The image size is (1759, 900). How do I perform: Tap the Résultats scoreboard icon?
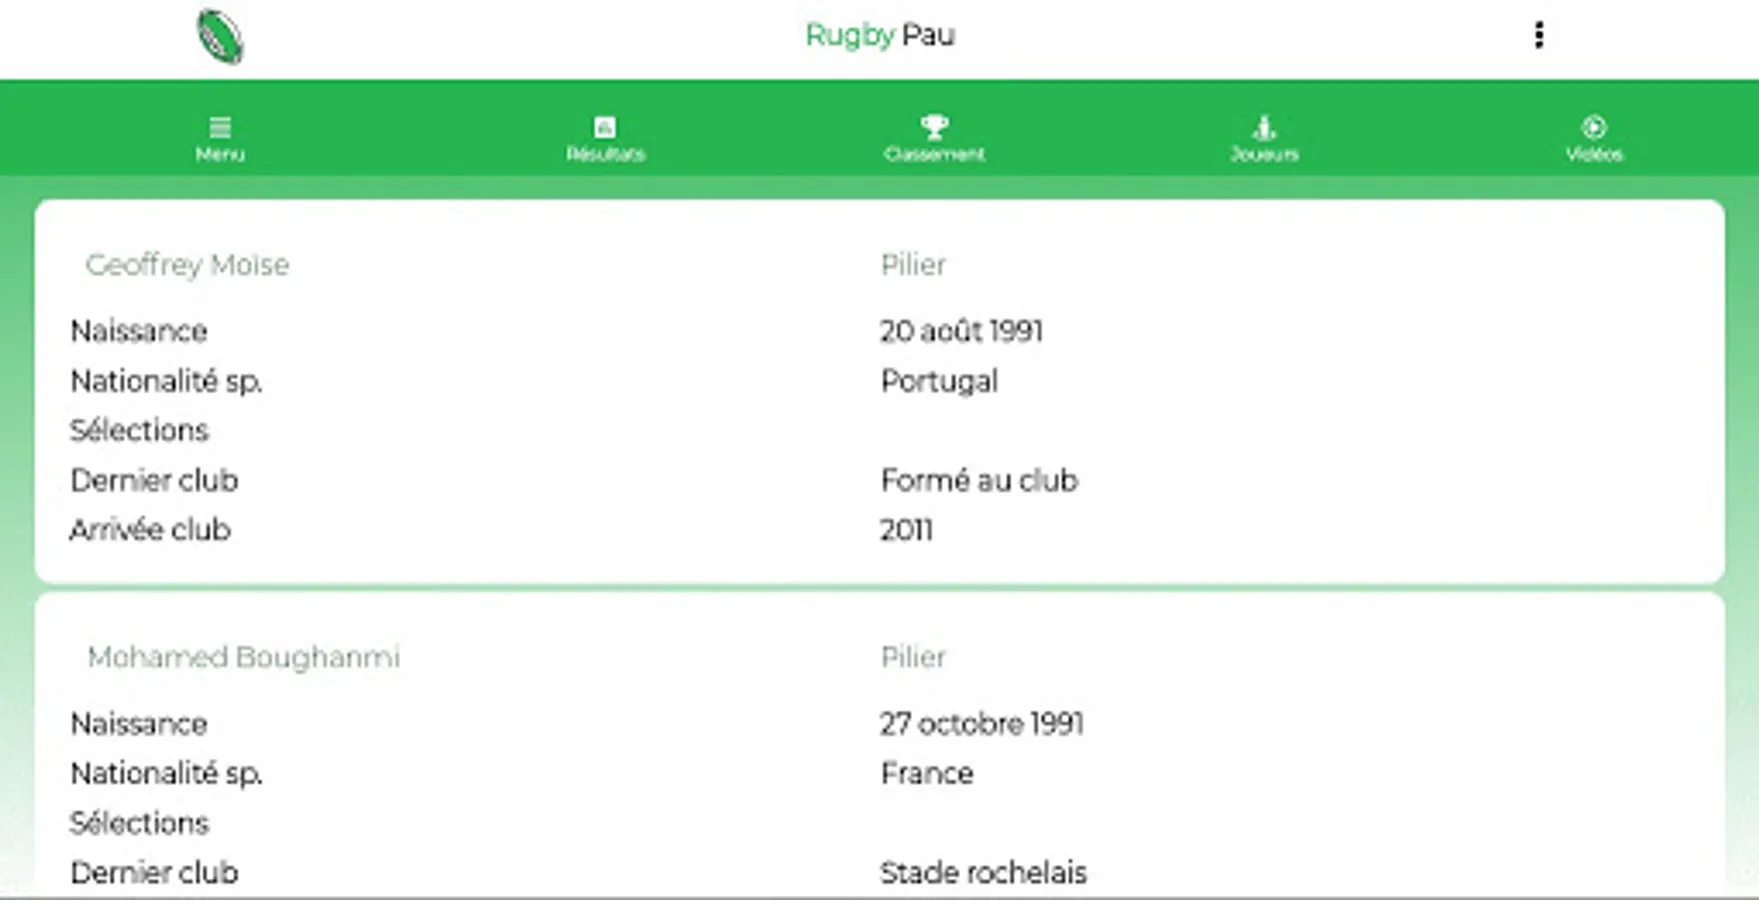click(x=605, y=127)
